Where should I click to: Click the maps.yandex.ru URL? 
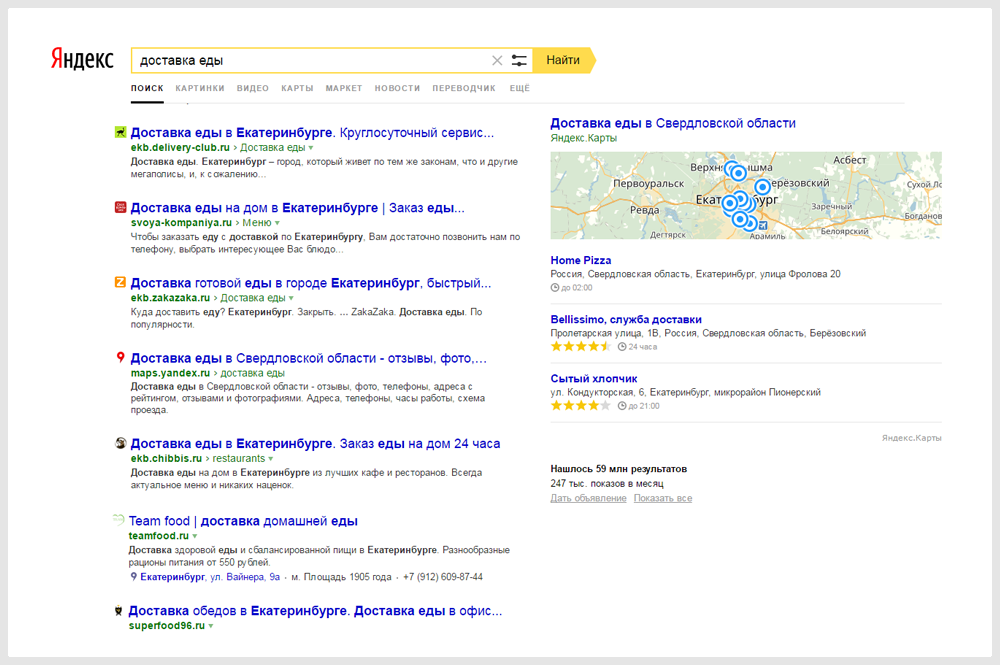coord(170,373)
